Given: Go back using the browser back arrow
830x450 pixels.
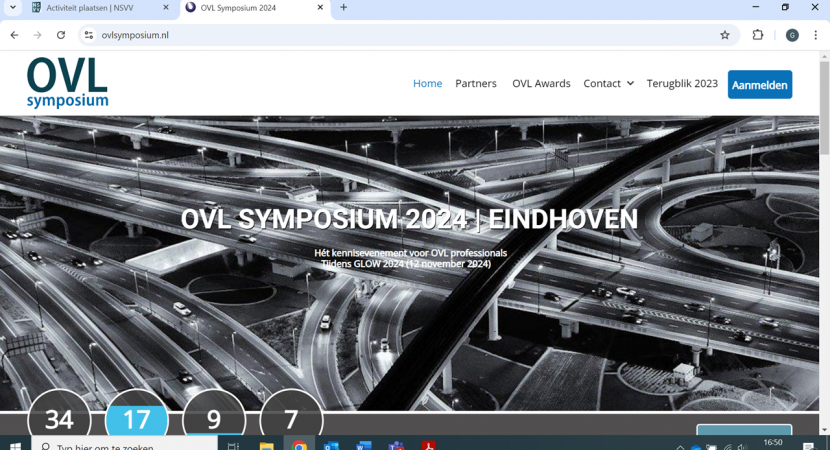Looking at the screenshot, I should click(14, 35).
